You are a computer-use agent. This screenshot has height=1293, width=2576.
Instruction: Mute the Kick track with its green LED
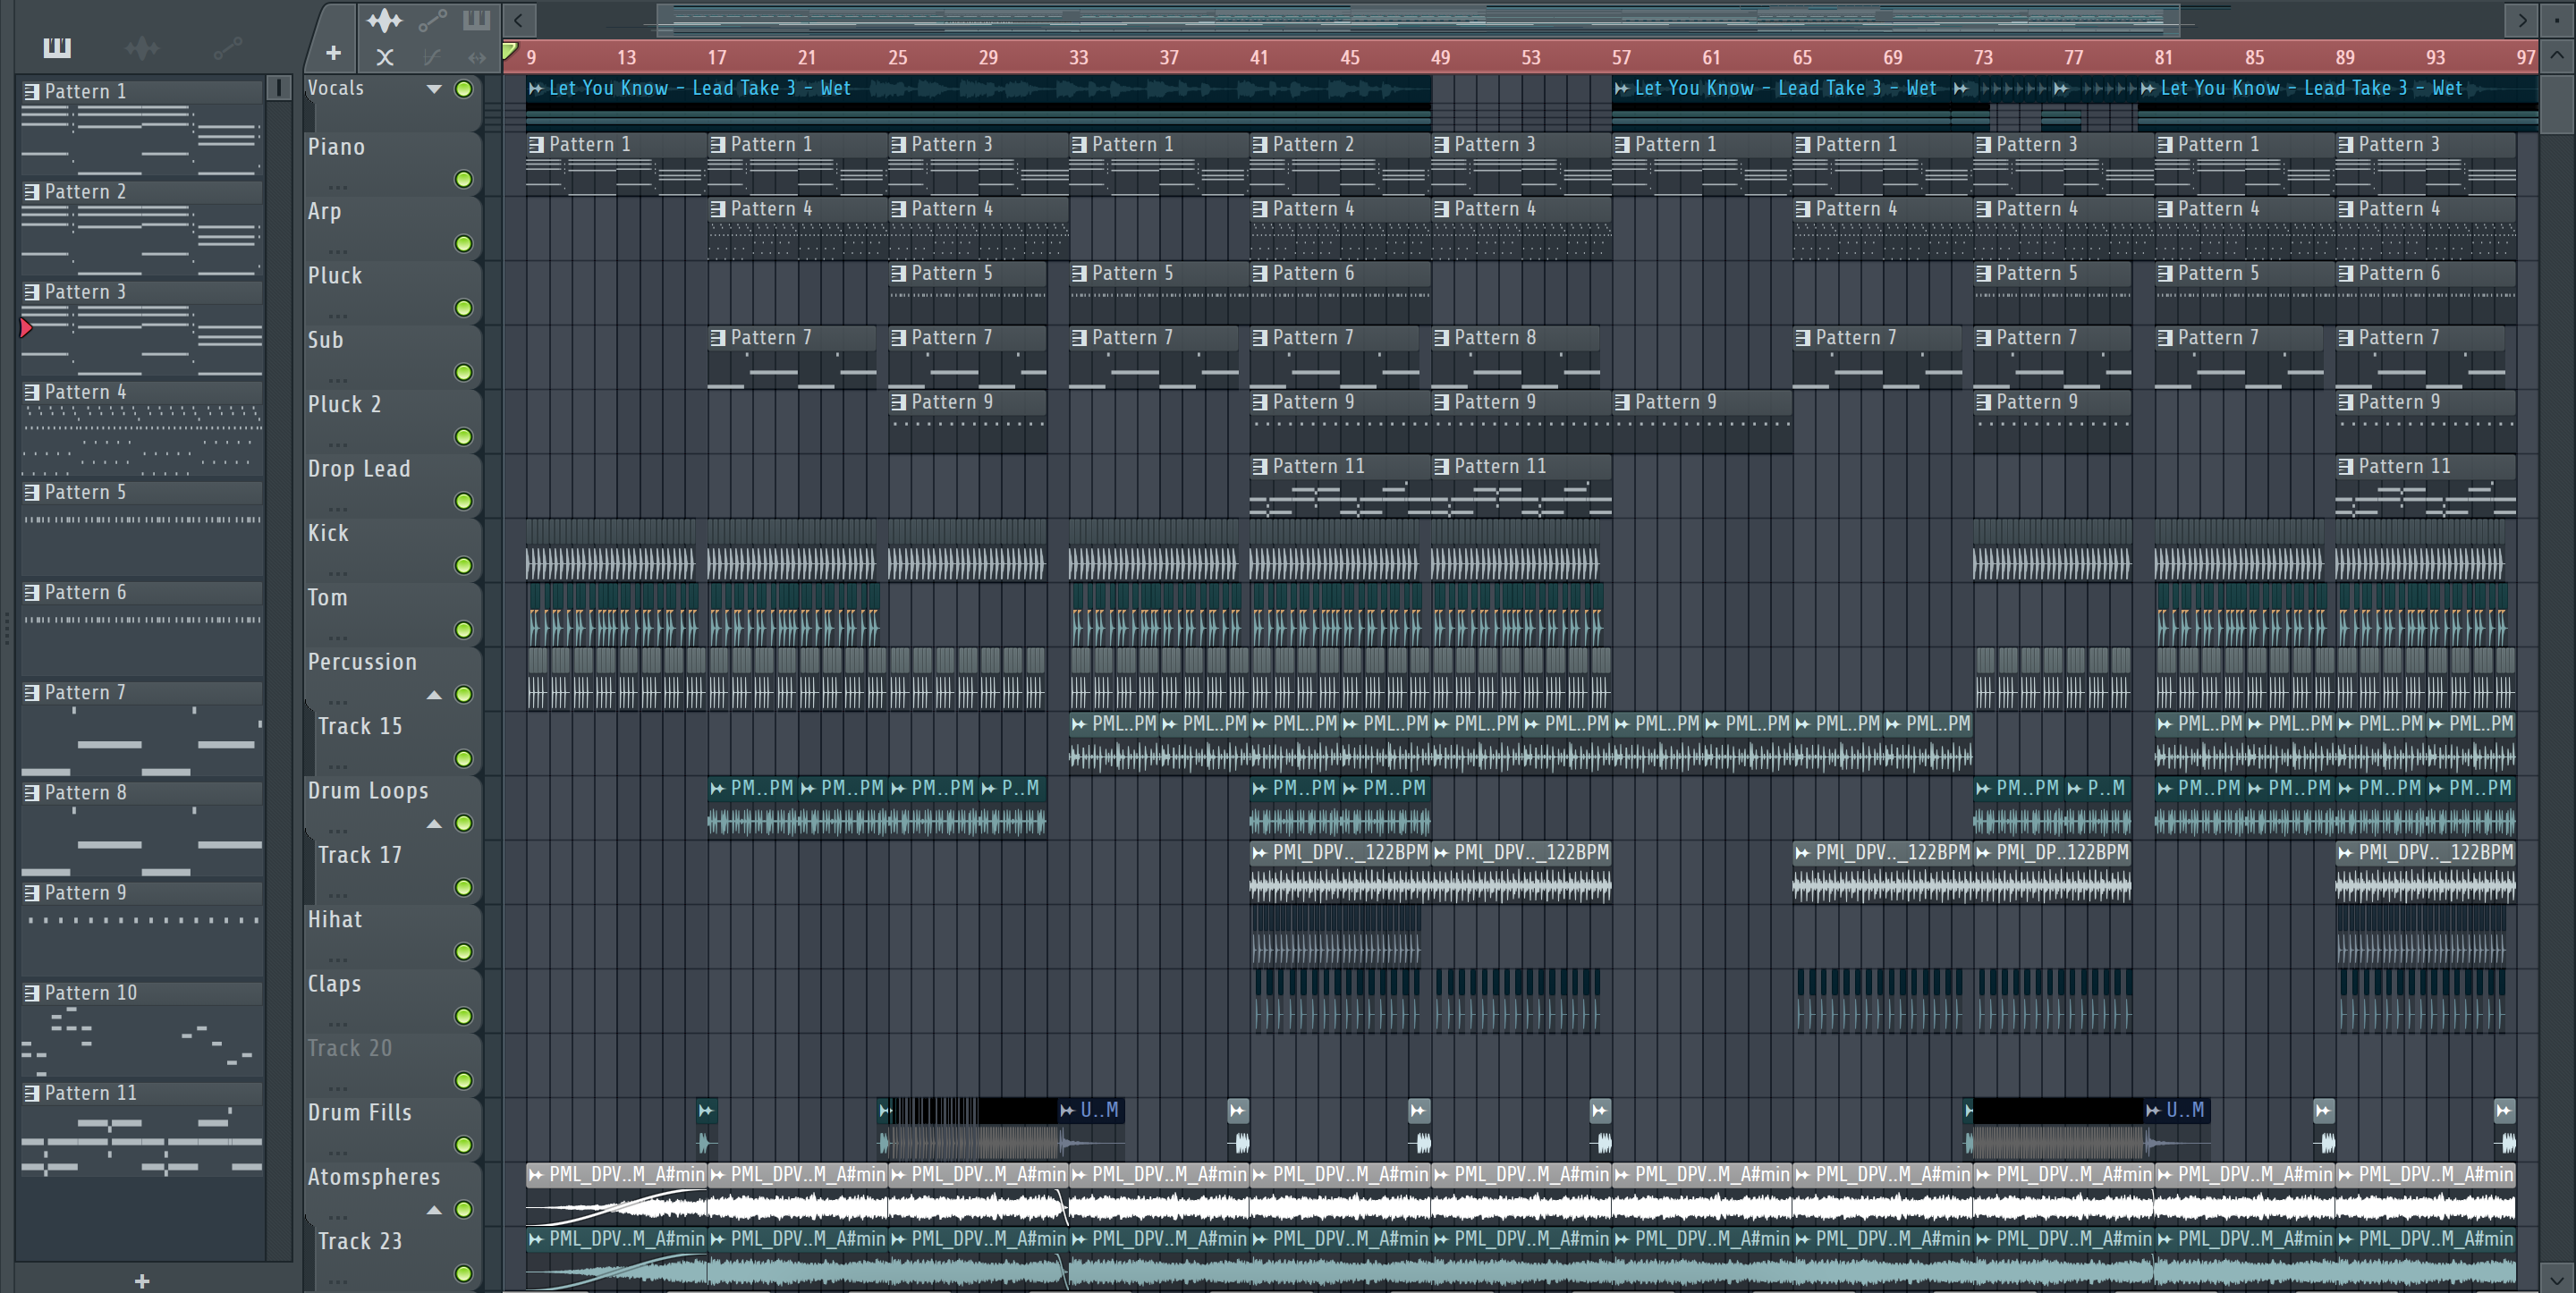pos(464,566)
